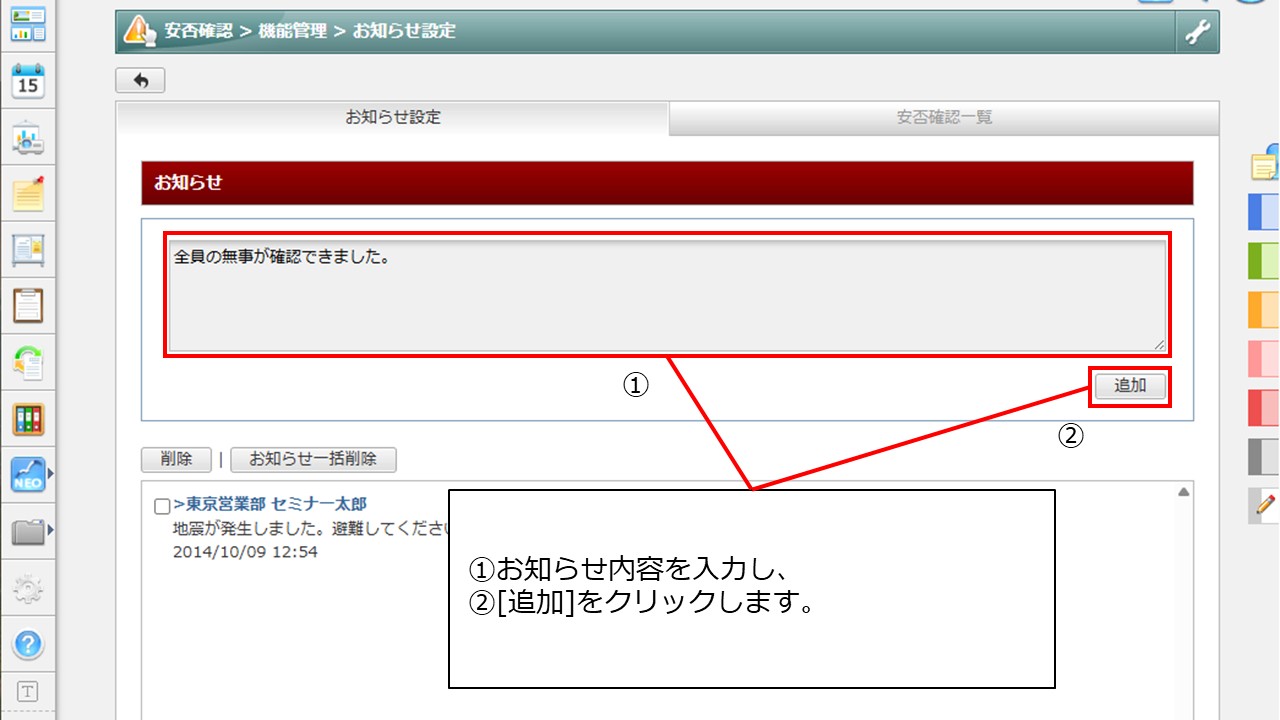Click 安否確認 in the breadcrumb

click(198, 31)
